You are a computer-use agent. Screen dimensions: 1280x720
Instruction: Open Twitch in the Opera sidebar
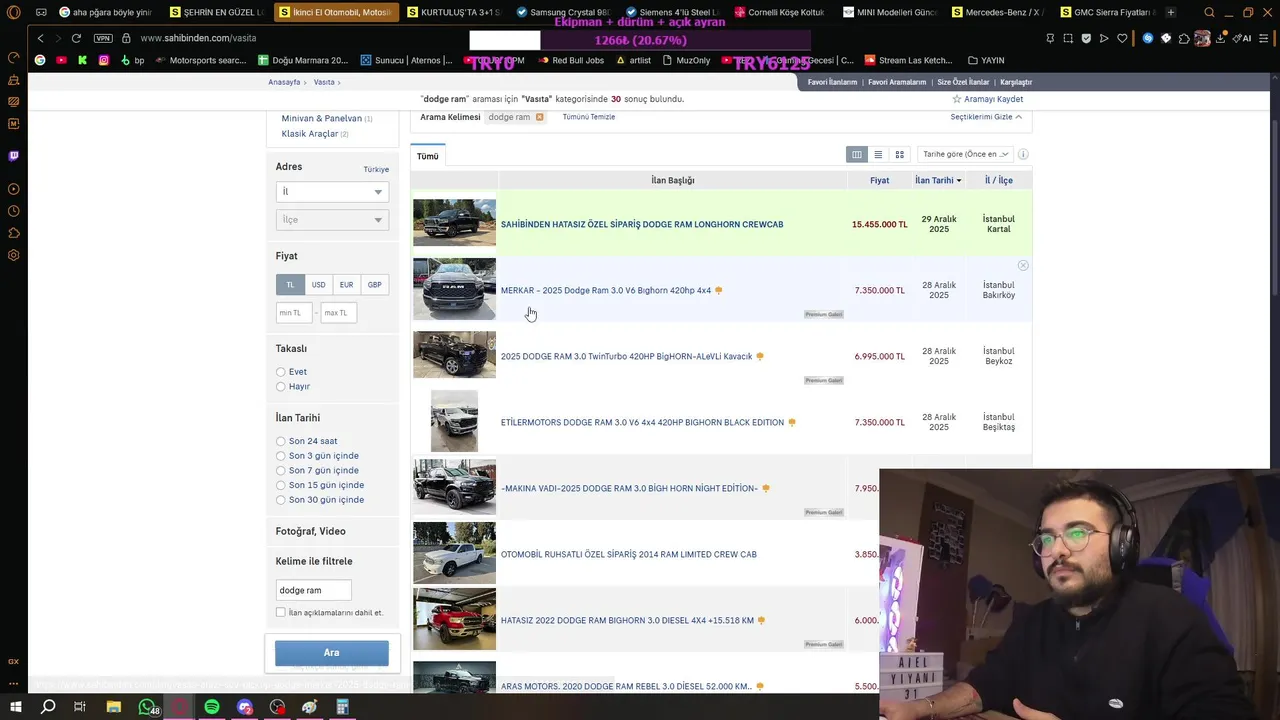coord(13,156)
